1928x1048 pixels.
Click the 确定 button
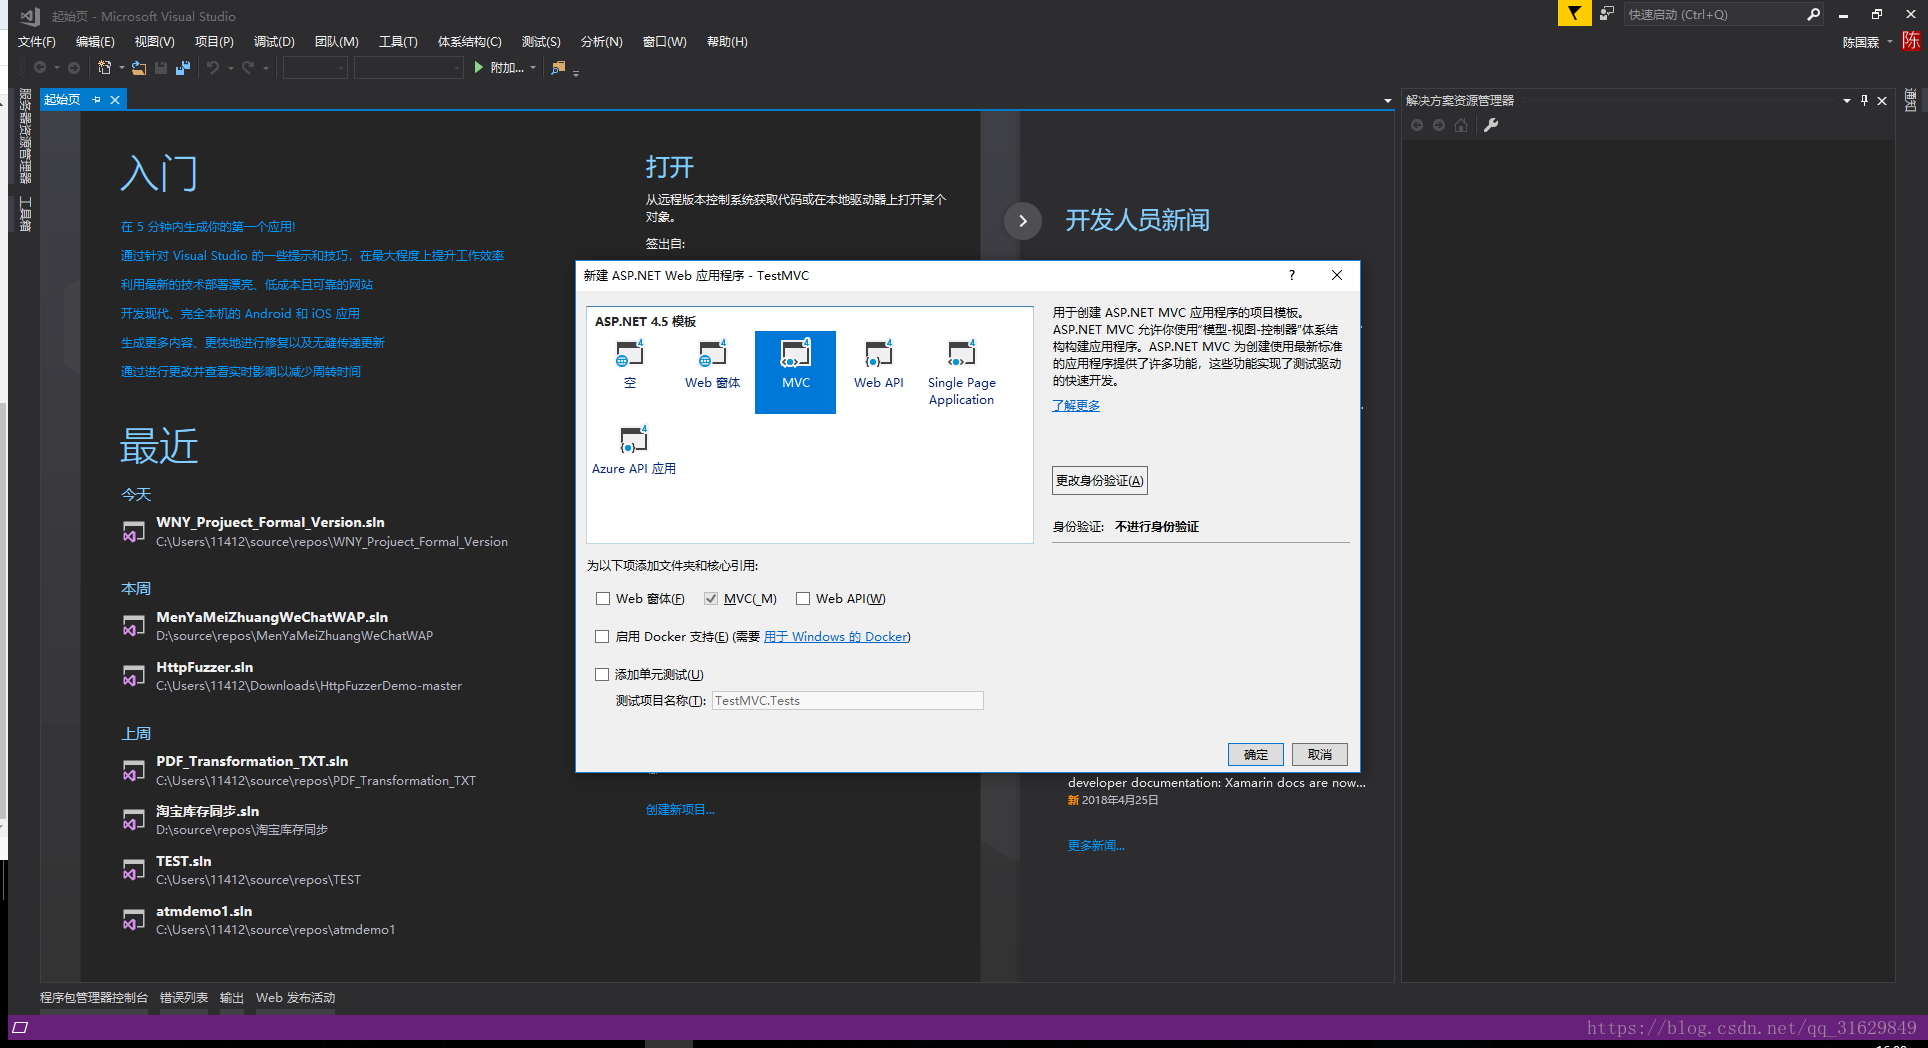(x=1256, y=755)
